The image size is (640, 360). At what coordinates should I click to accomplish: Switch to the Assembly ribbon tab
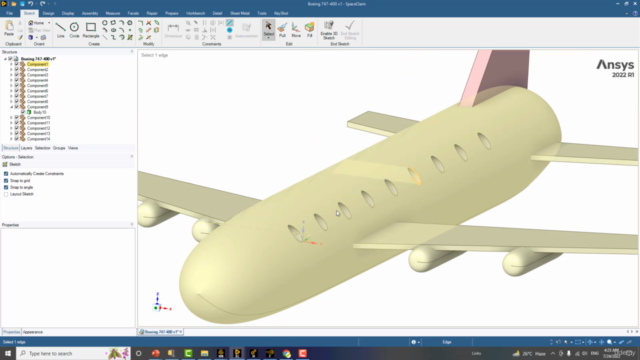click(90, 13)
